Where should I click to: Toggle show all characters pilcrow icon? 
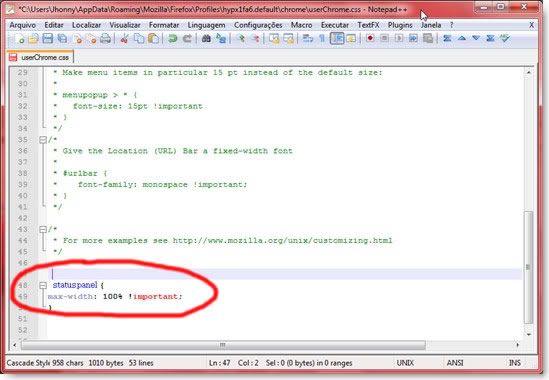pos(322,39)
